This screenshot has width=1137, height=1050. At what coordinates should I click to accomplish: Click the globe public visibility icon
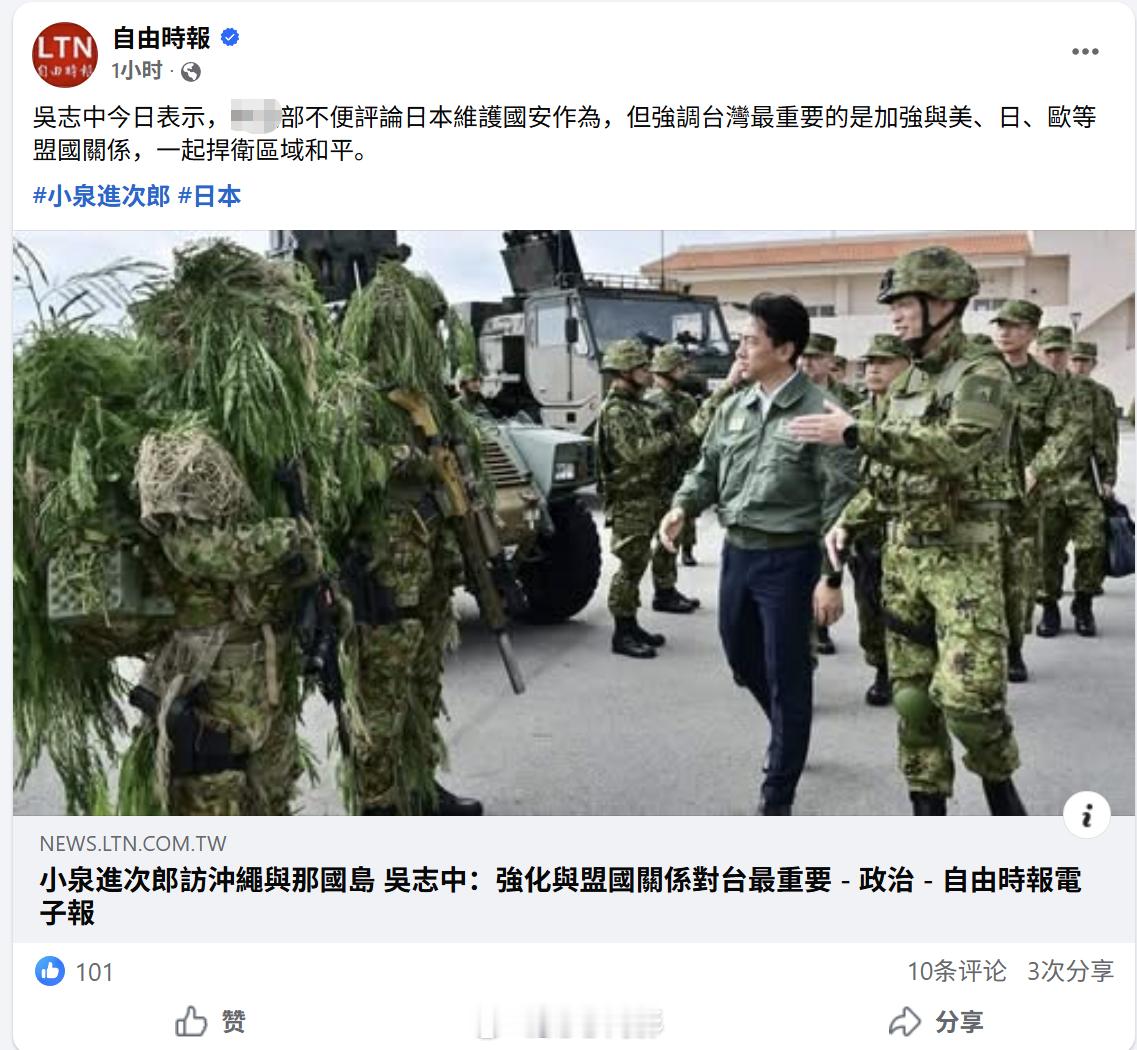point(191,72)
